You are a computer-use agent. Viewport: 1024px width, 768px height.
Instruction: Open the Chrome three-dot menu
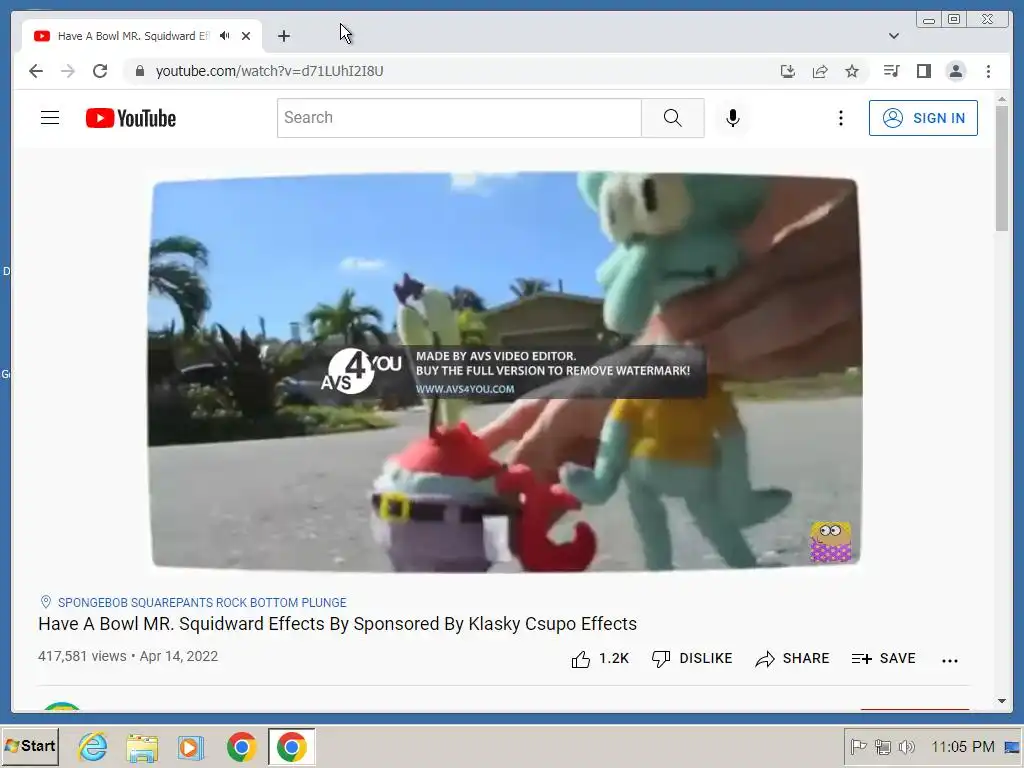click(989, 71)
